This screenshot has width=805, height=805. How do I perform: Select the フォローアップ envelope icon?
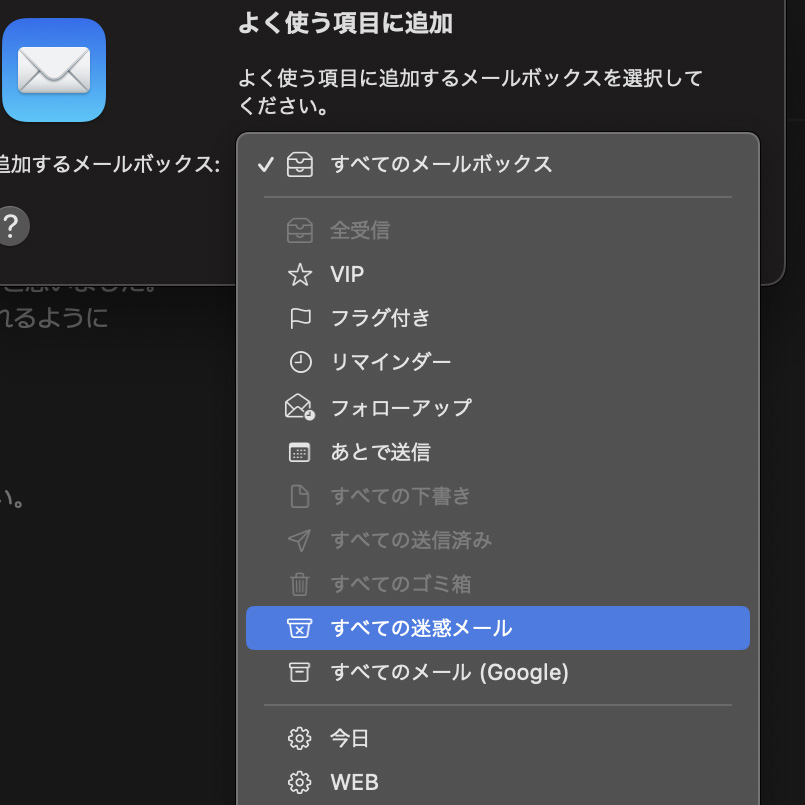click(x=299, y=407)
